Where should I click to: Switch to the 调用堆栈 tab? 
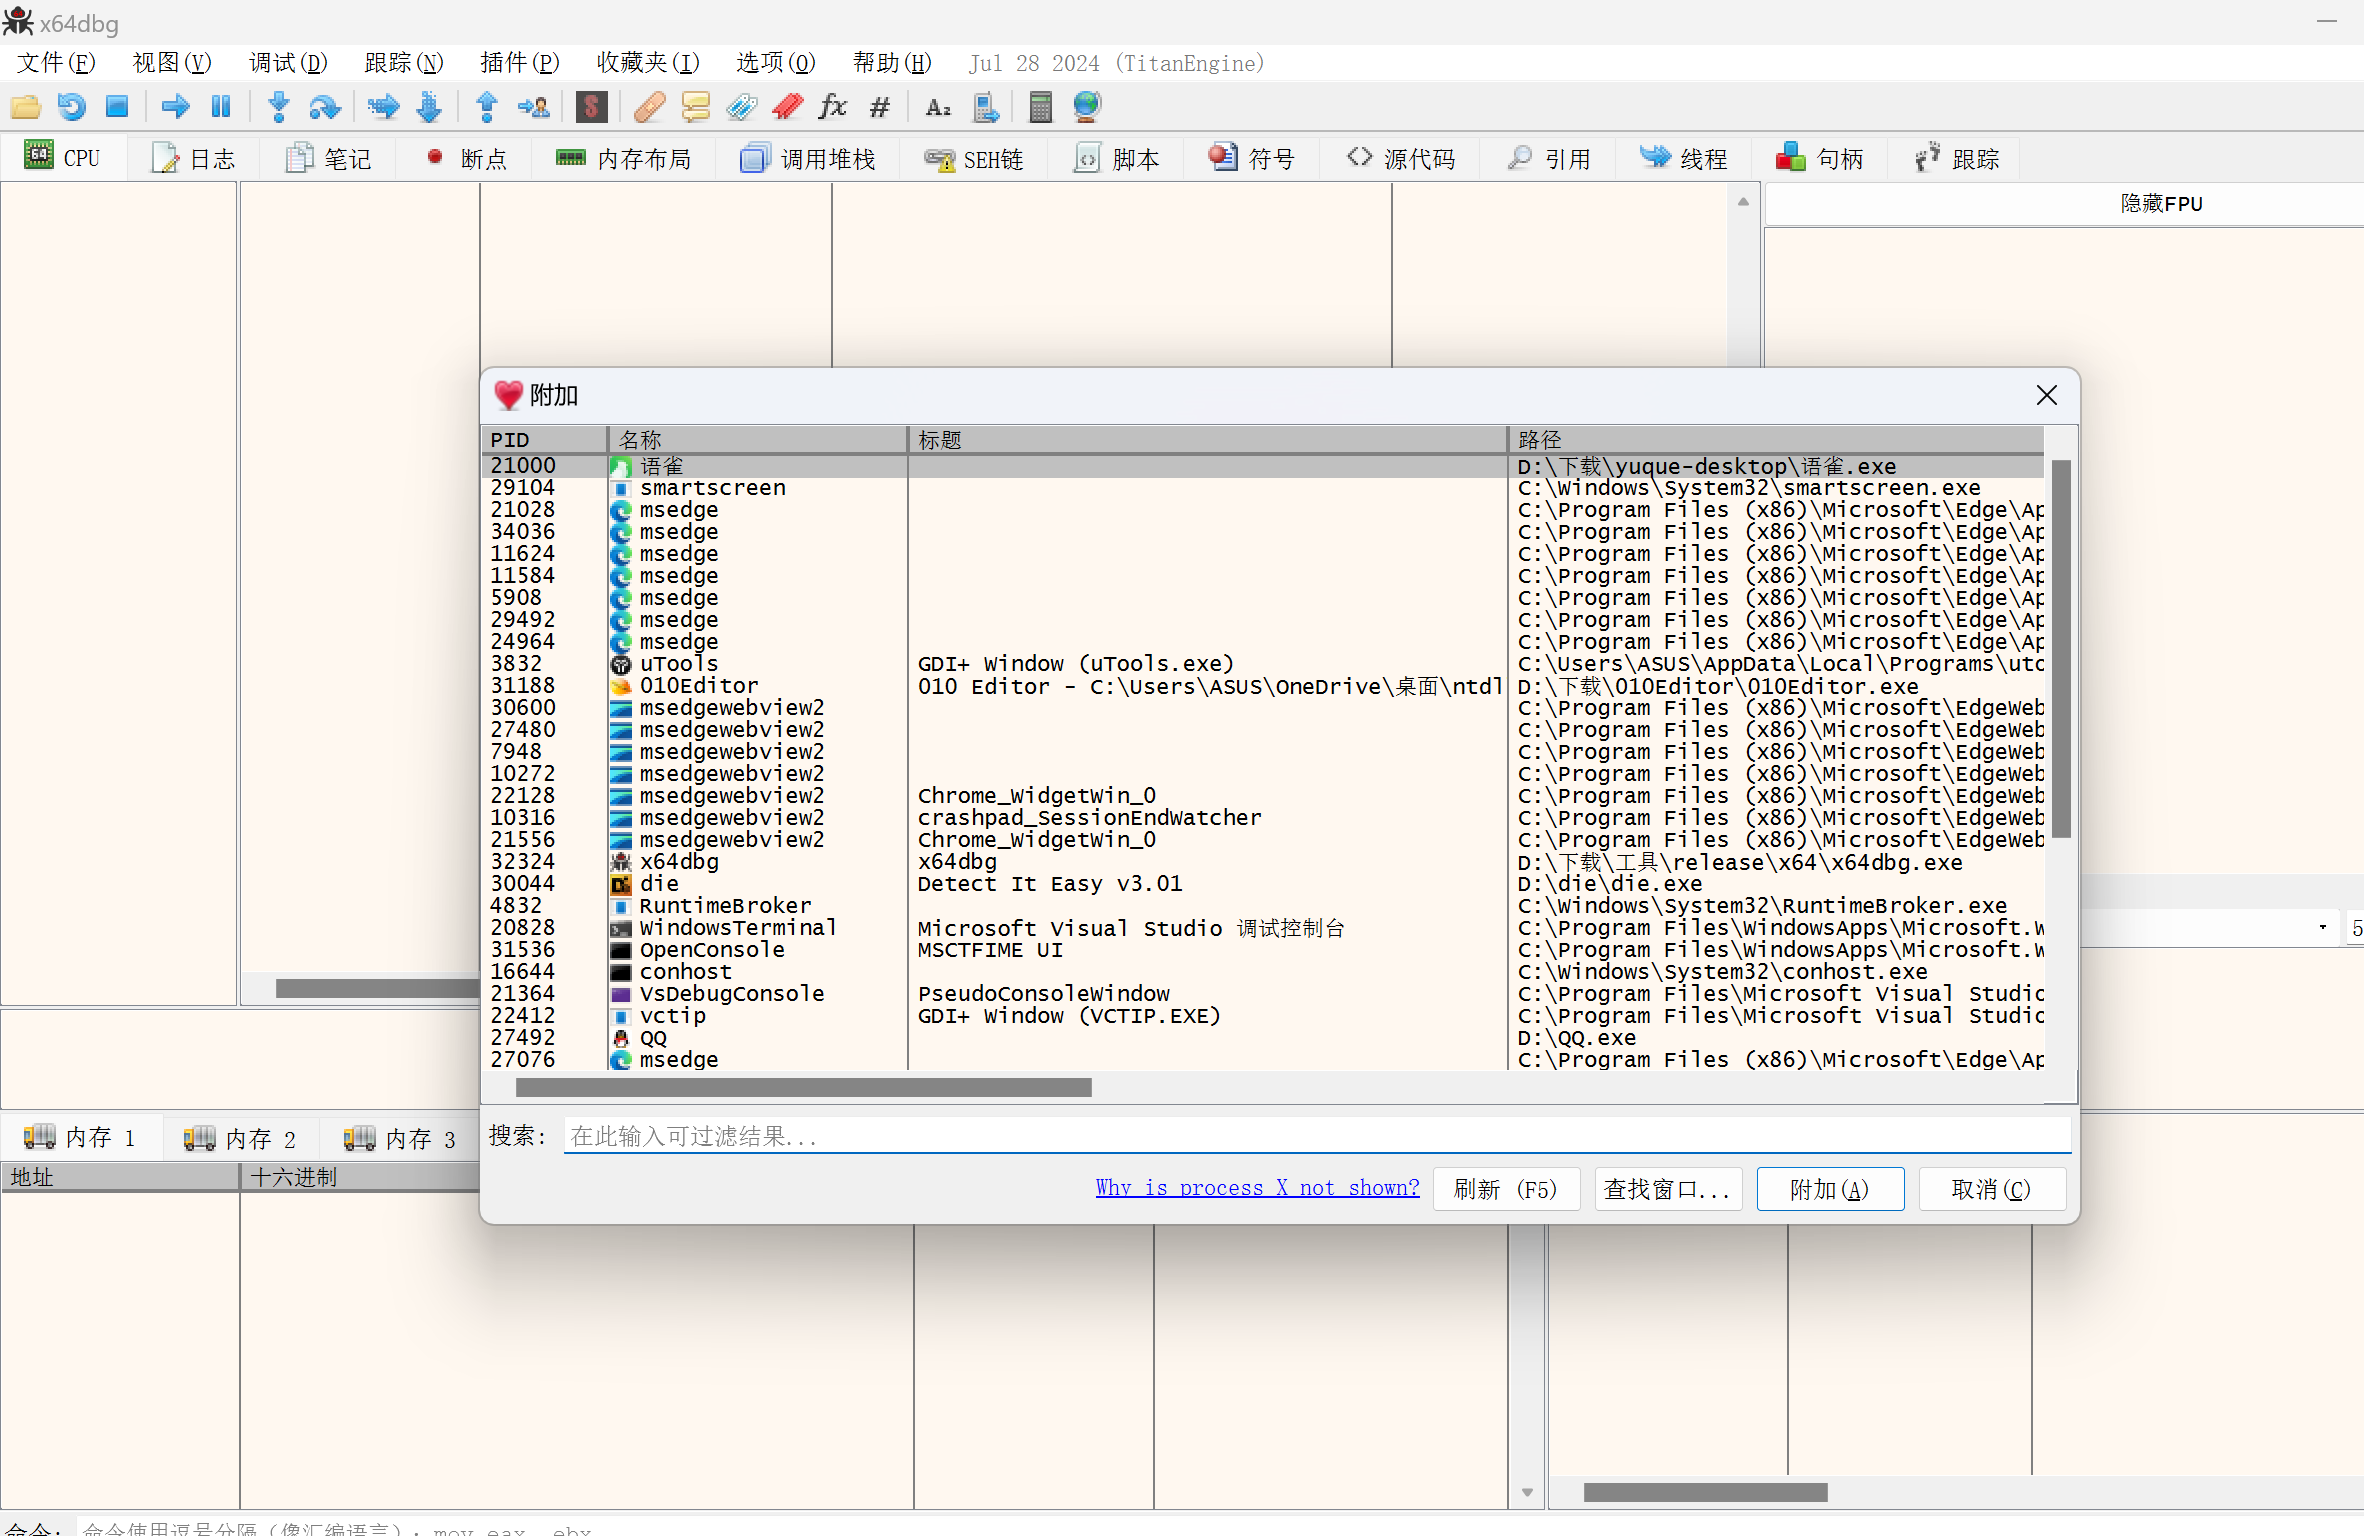click(808, 158)
